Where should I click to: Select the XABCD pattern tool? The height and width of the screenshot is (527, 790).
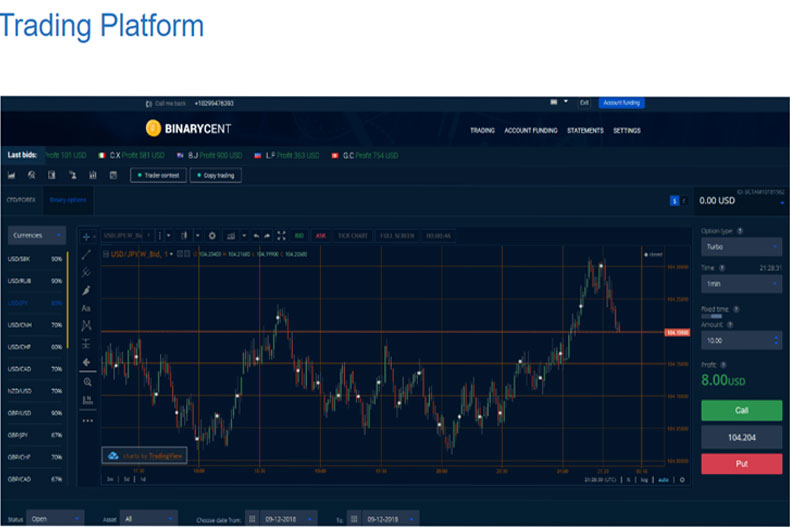click(86, 325)
